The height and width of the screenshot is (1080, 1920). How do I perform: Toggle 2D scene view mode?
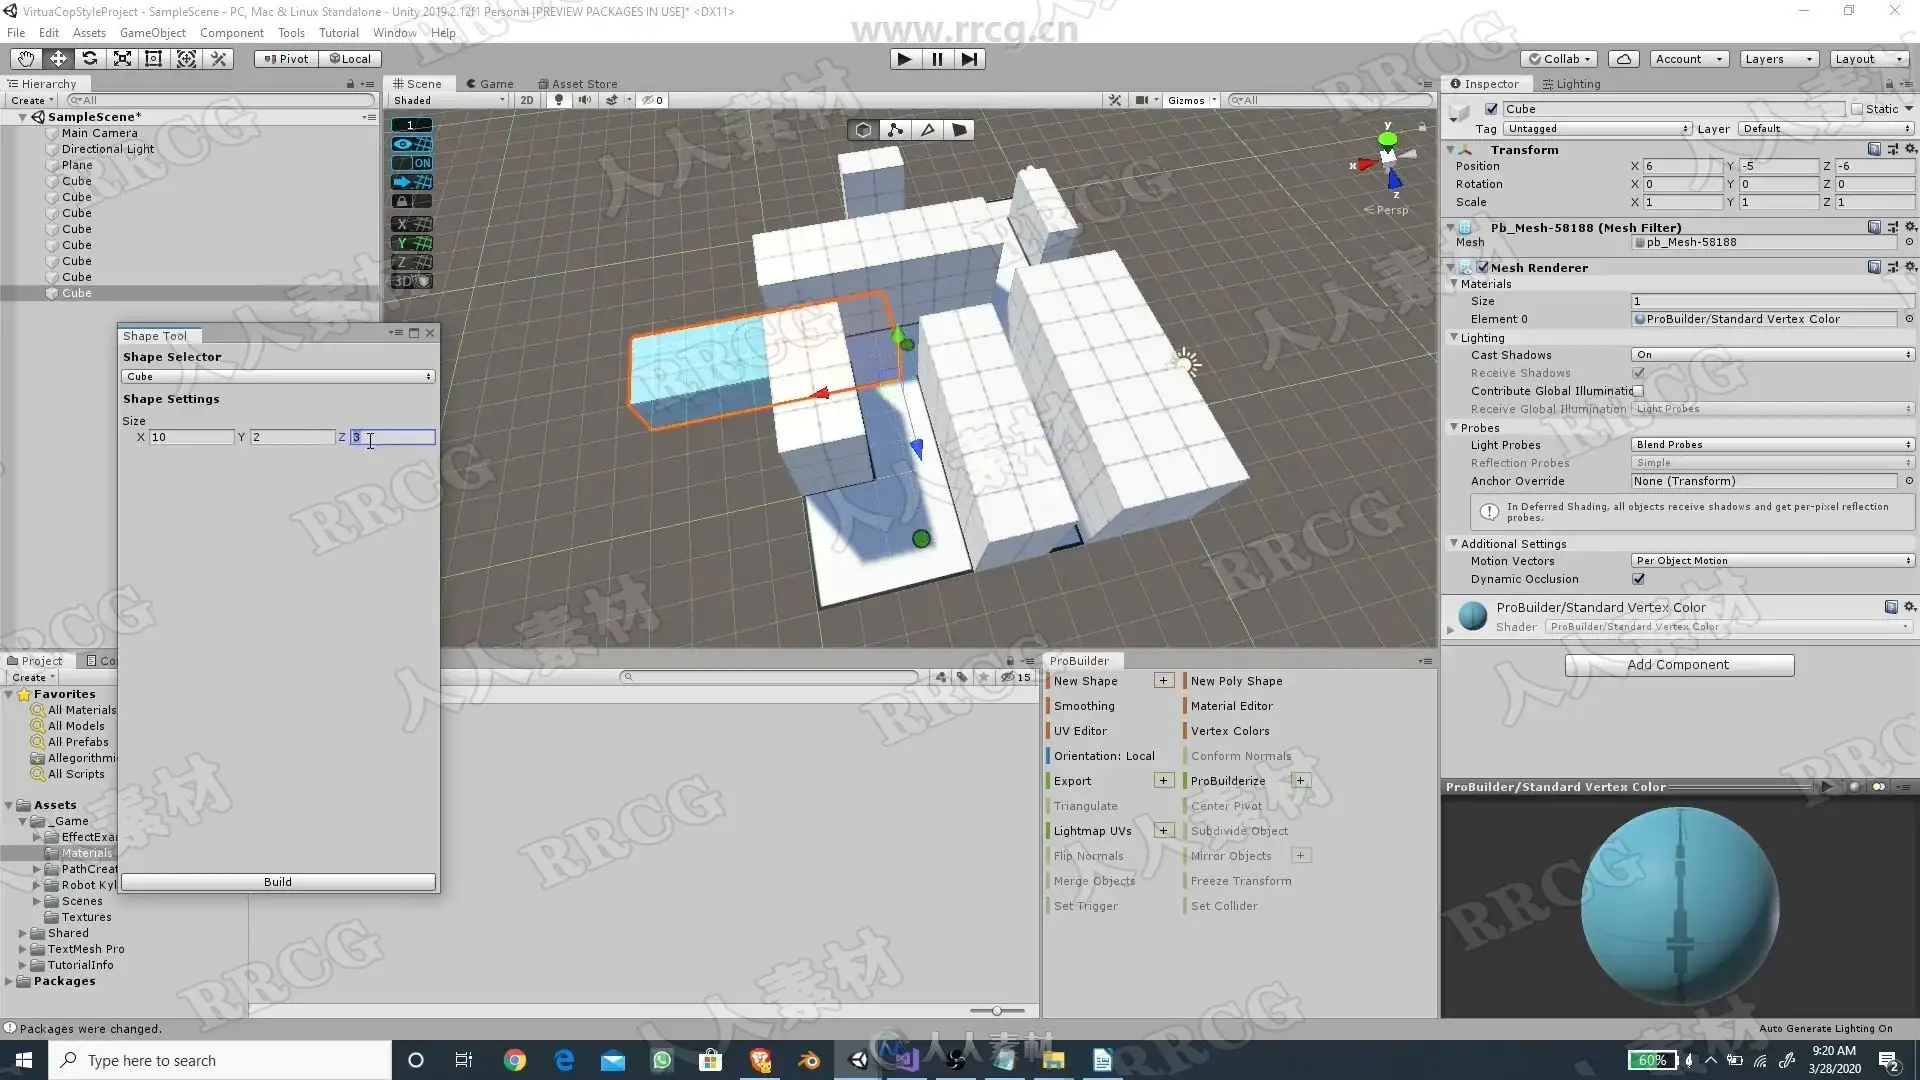coord(526,100)
